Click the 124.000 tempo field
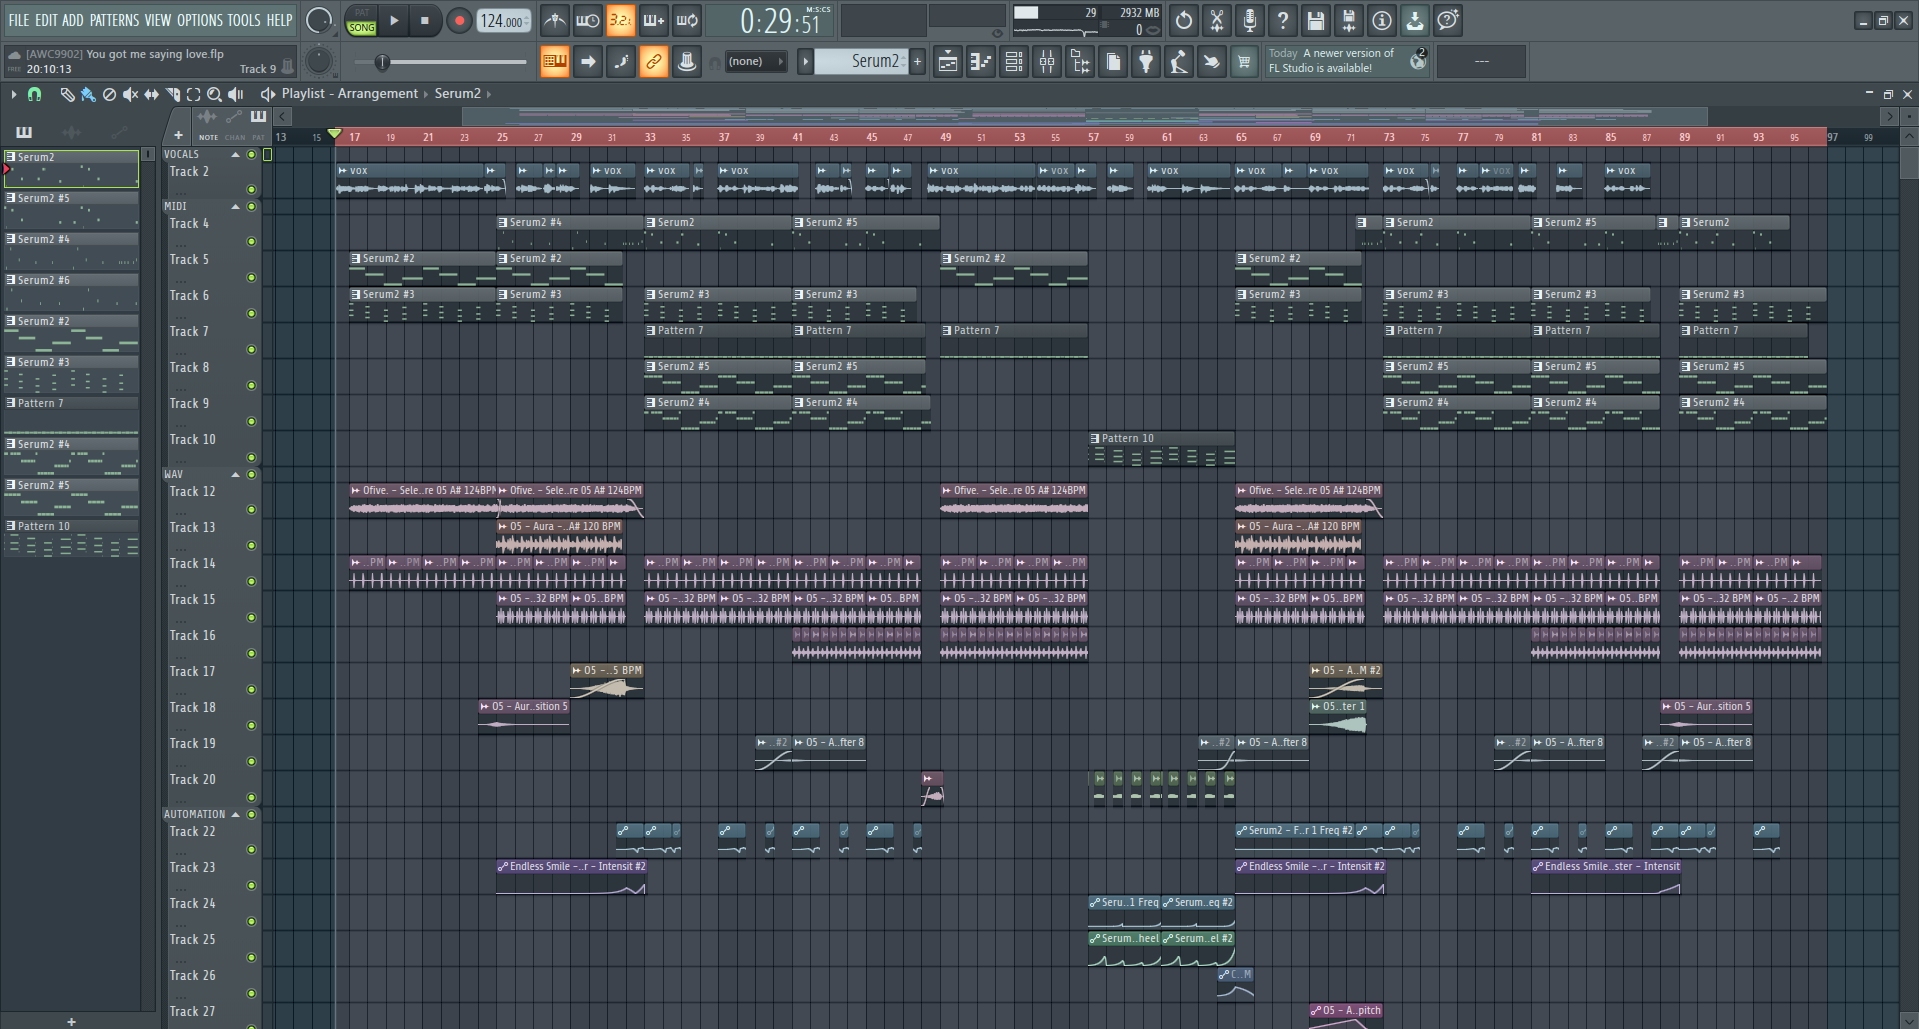Screen dimensions: 1919x1029 (x=504, y=21)
